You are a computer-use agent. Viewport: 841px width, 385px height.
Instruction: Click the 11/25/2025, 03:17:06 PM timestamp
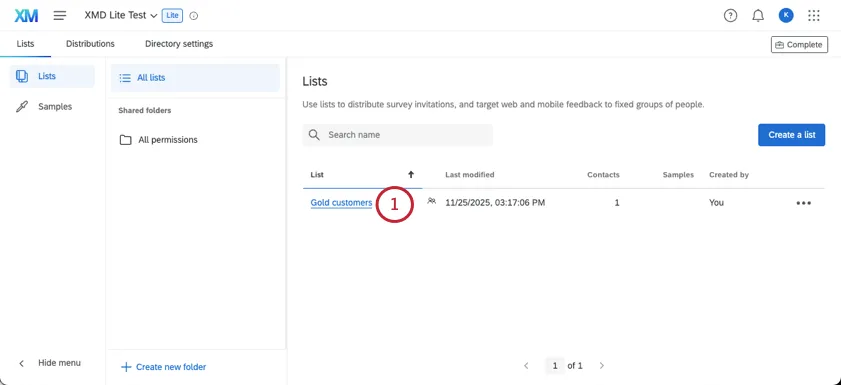point(495,203)
